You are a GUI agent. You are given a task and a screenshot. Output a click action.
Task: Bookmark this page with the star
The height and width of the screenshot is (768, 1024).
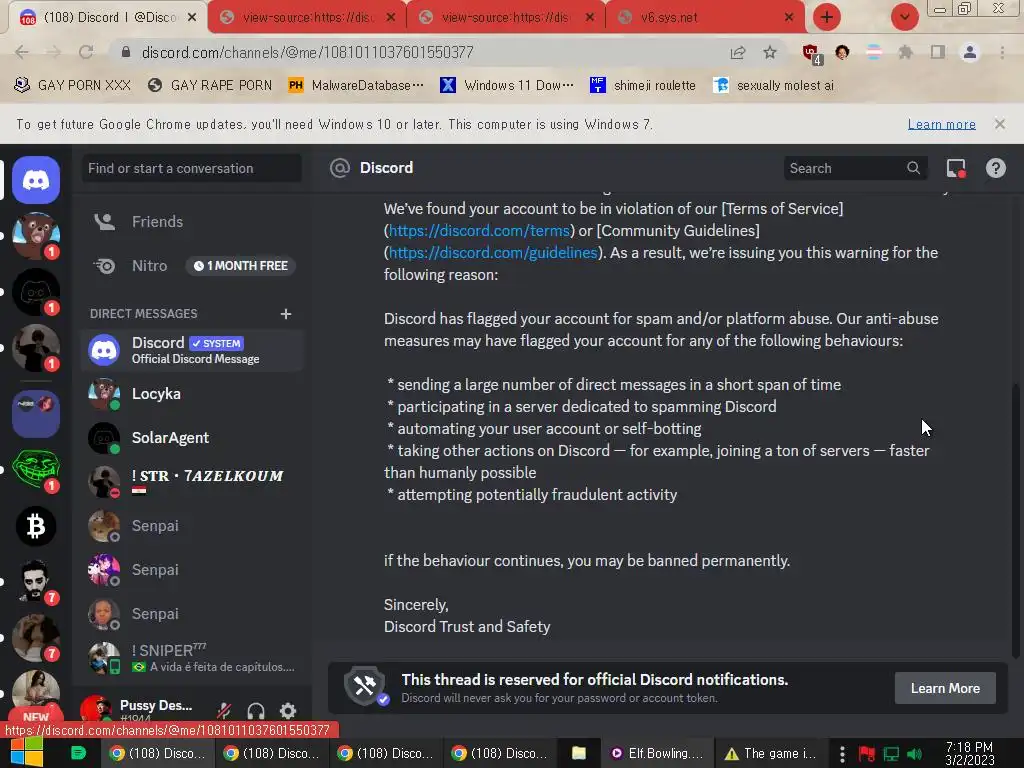click(x=770, y=52)
